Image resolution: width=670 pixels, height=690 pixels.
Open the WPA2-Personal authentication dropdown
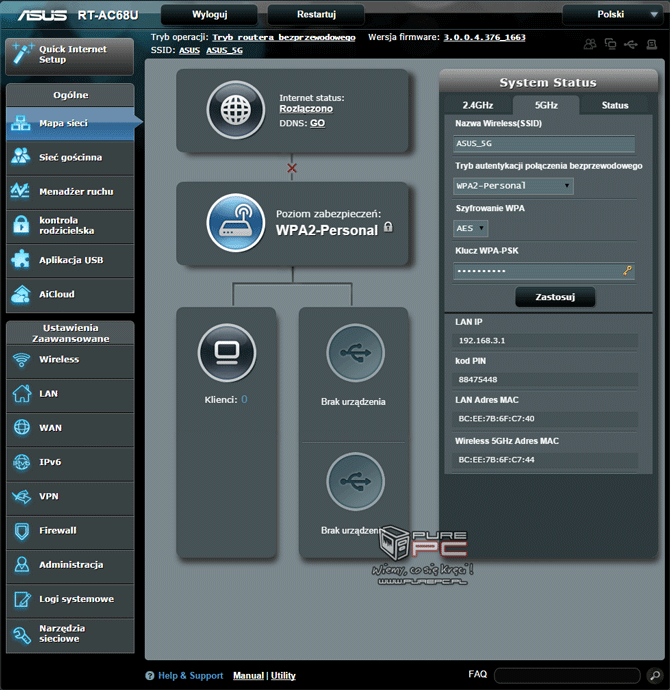(513, 186)
